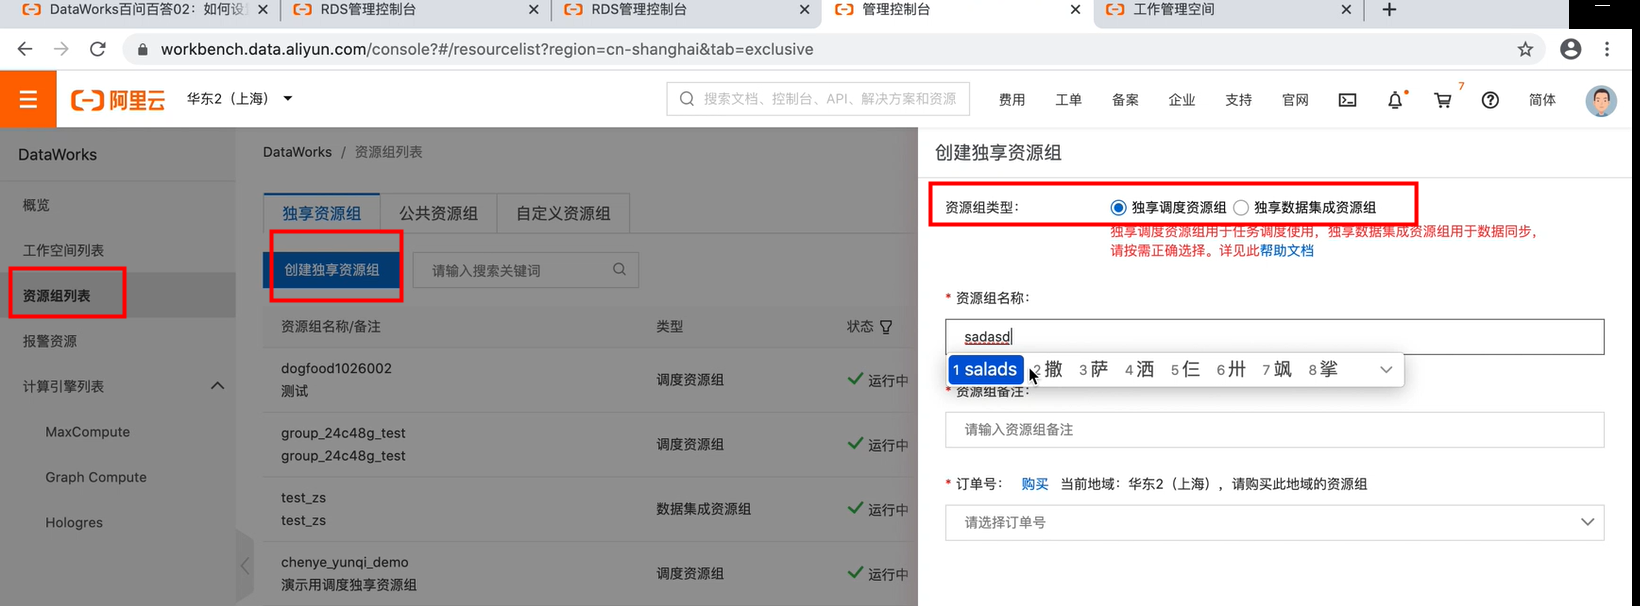The height and width of the screenshot is (606, 1640).
Task: Open 资源组列表 in the sidebar
Action: coord(57,296)
